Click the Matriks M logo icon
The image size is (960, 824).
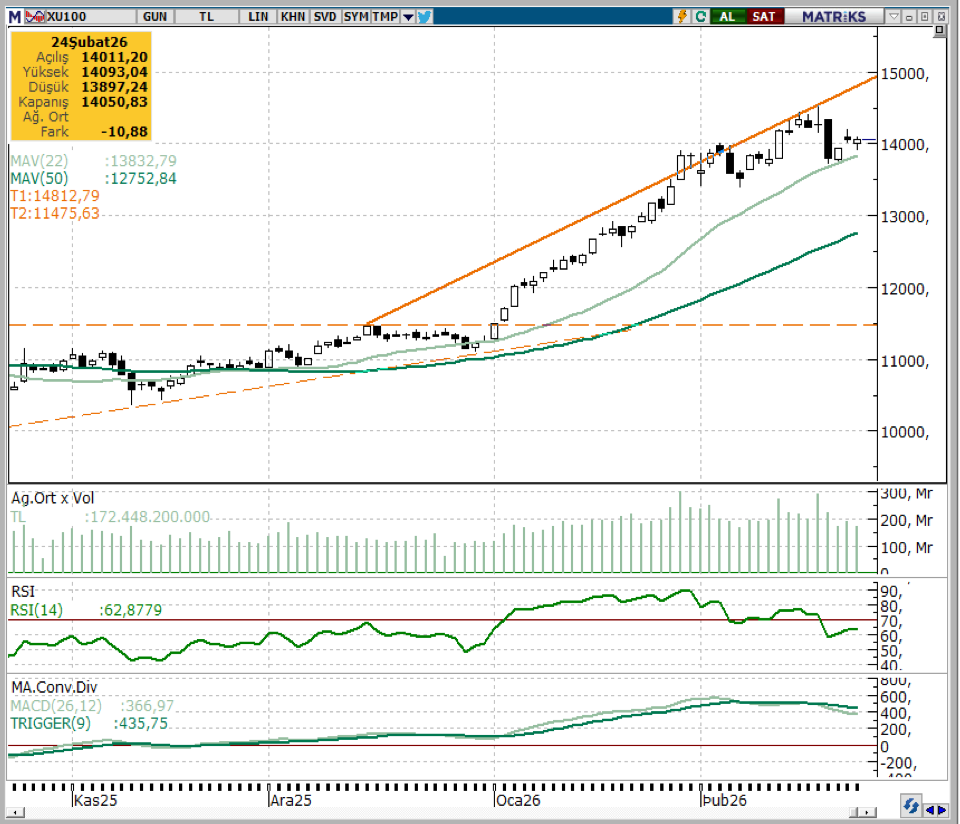coord(14,16)
